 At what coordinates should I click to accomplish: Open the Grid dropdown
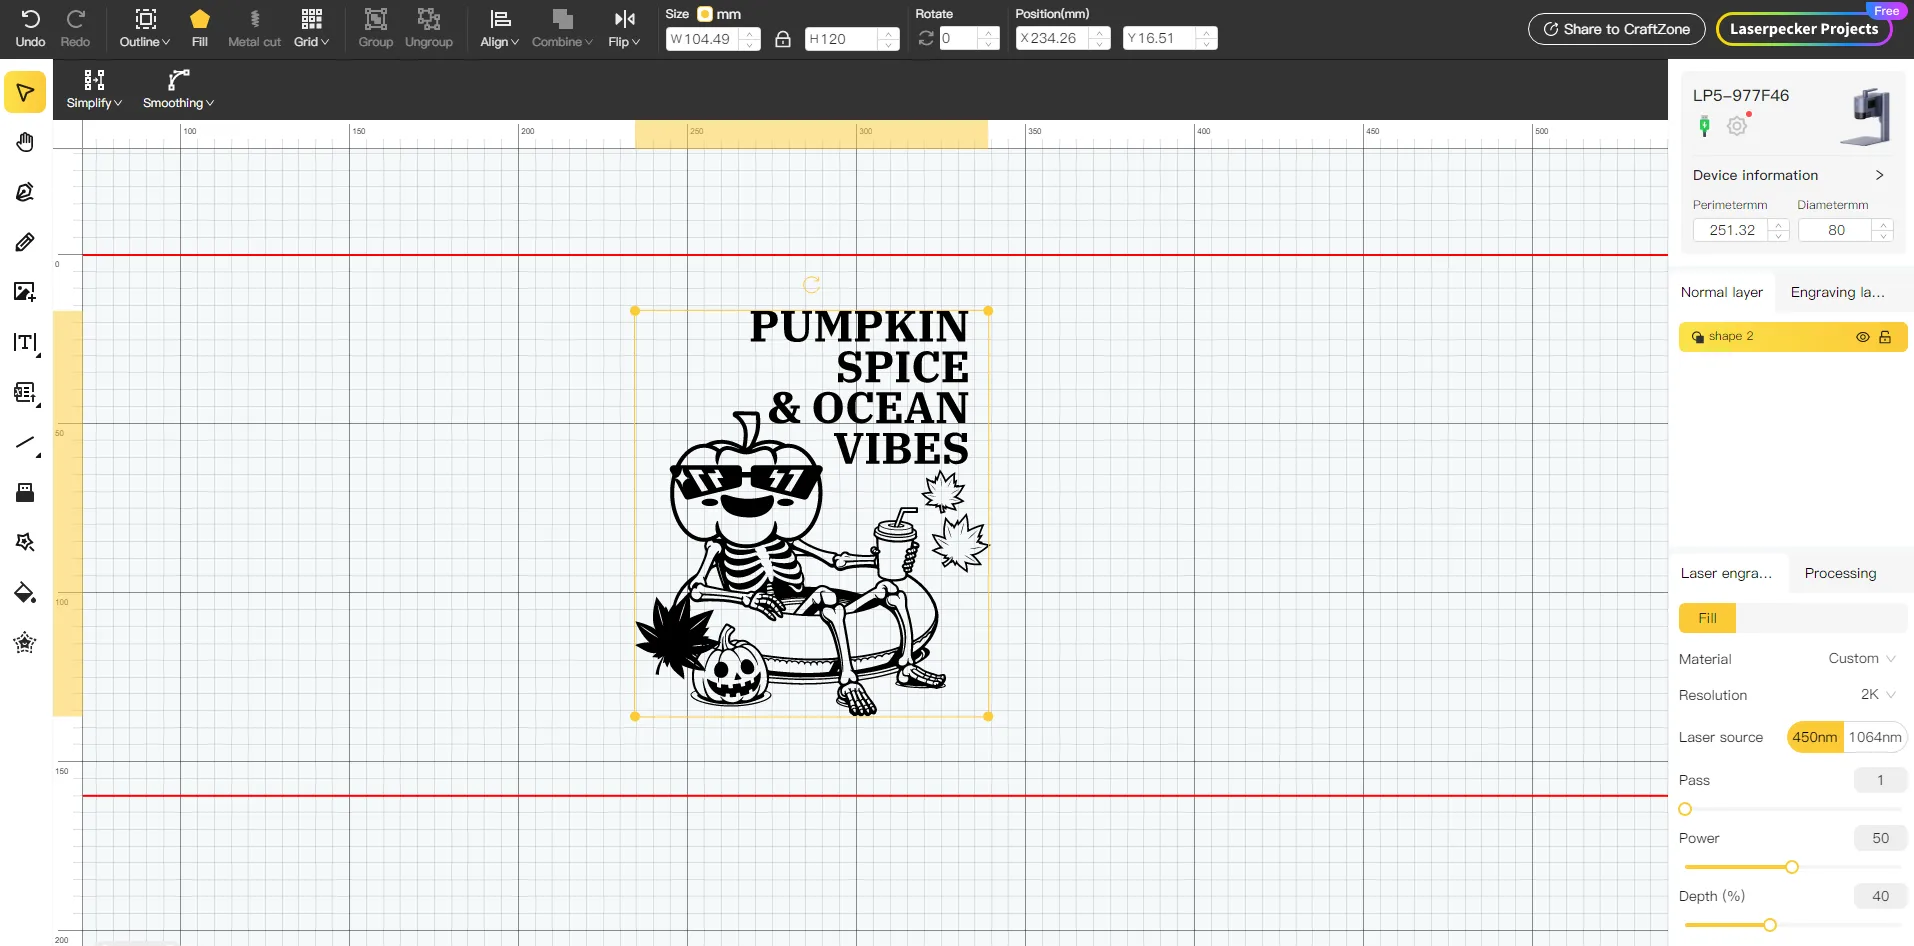(311, 28)
